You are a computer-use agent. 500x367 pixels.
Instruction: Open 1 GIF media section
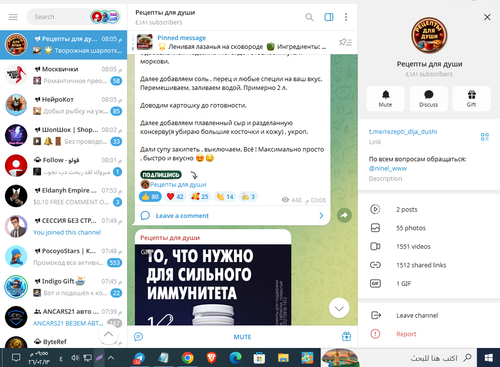(x=429, y=283)
